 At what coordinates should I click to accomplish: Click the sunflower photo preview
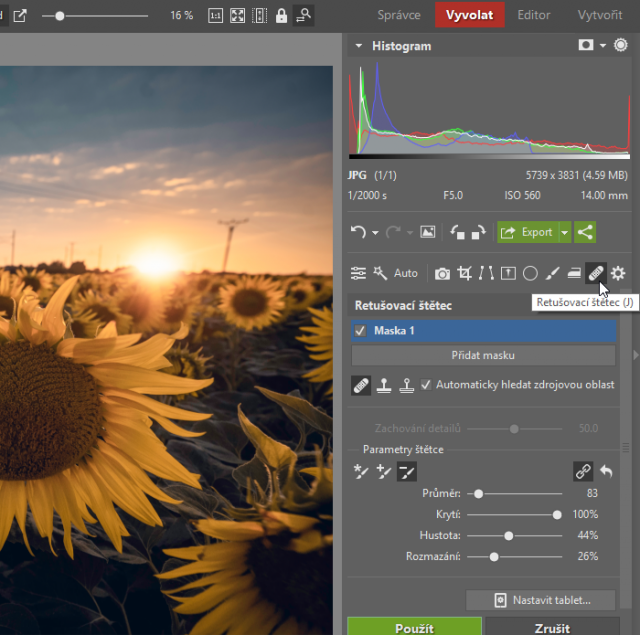(x=166, y=350)
